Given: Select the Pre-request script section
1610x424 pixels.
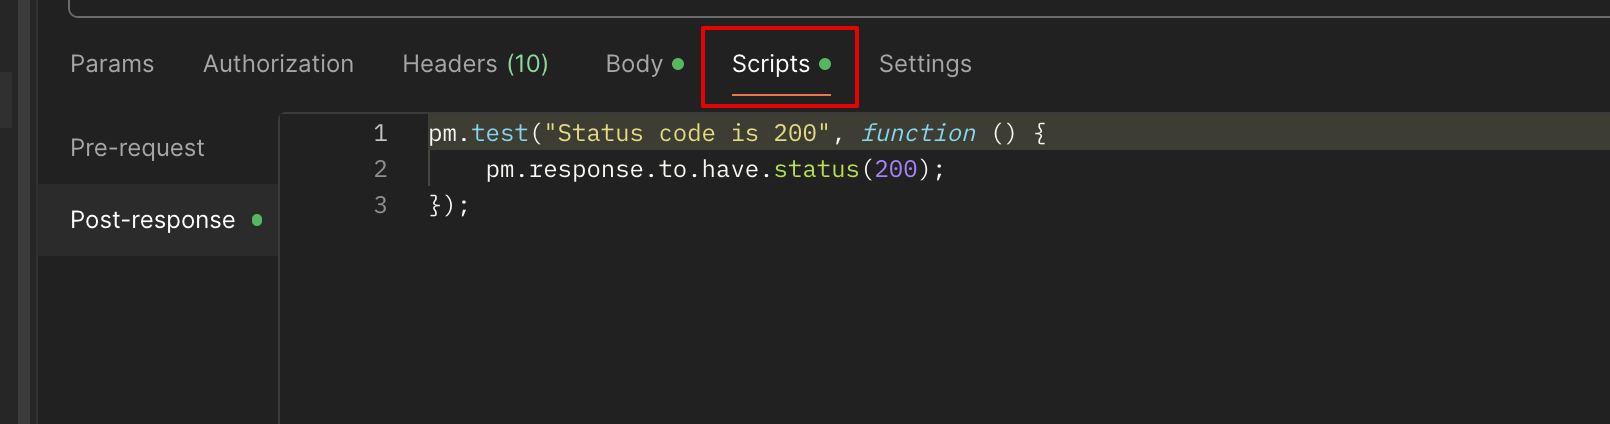Looking at the screenshot, I should point(137,148).
